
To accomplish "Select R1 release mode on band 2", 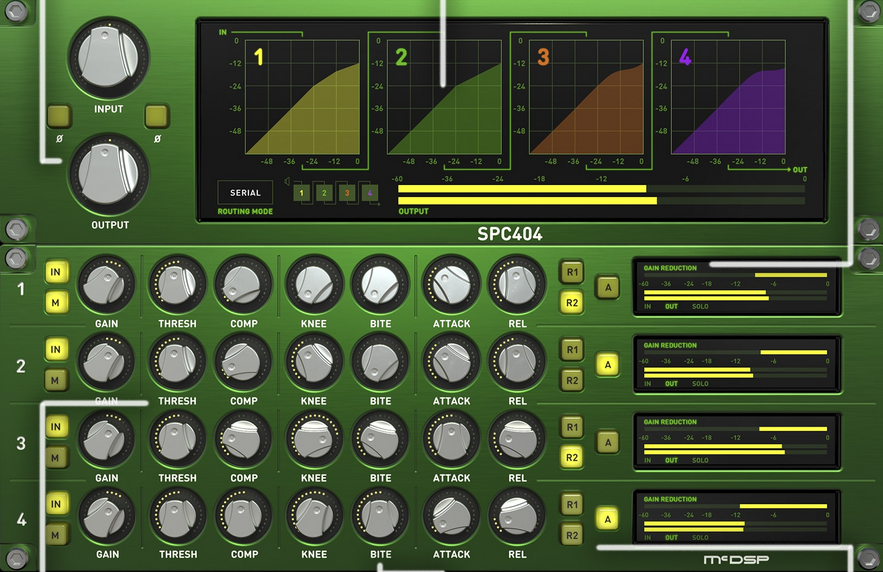I will point(572,350).
